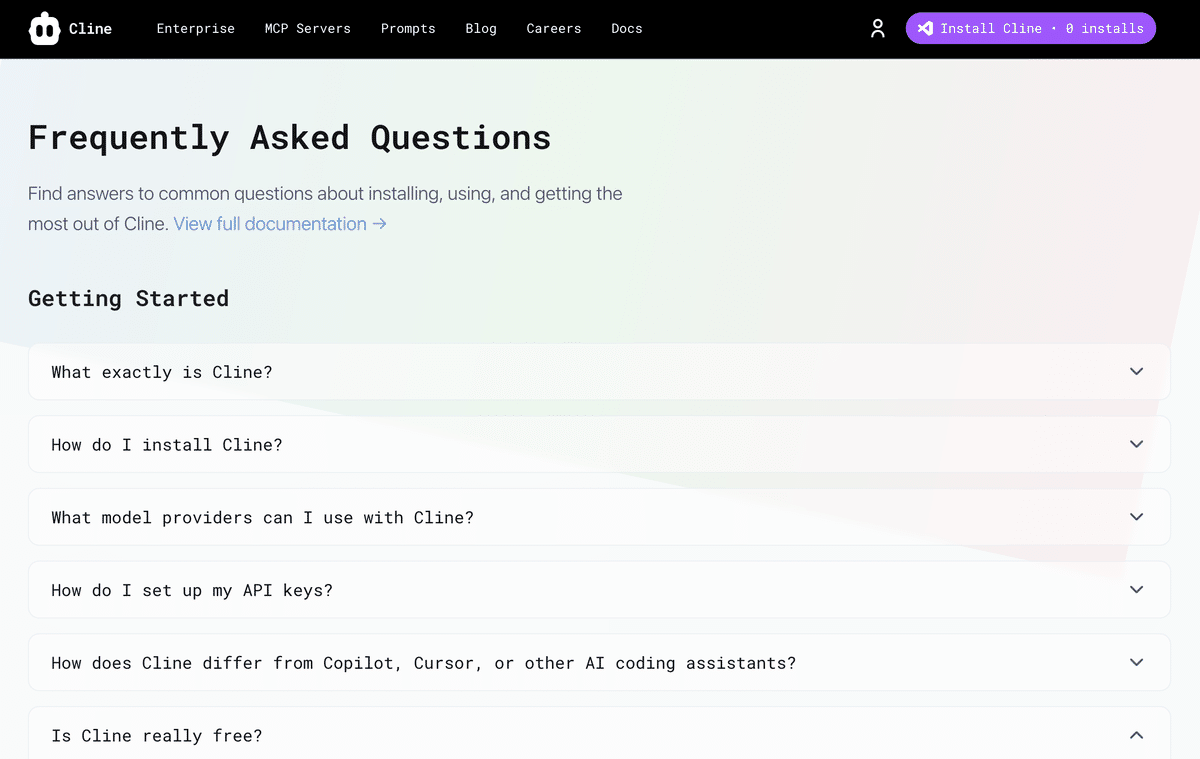The width and height of the screenshot is (1200, 759).
Task: Click the VS Code icon in the install button
Action: pos(925,28)
